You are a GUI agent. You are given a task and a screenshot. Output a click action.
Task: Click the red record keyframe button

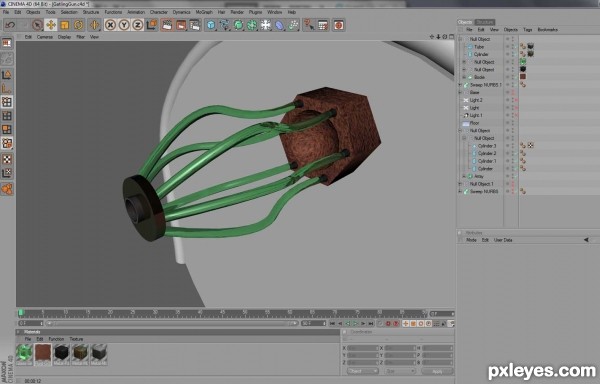388,324
